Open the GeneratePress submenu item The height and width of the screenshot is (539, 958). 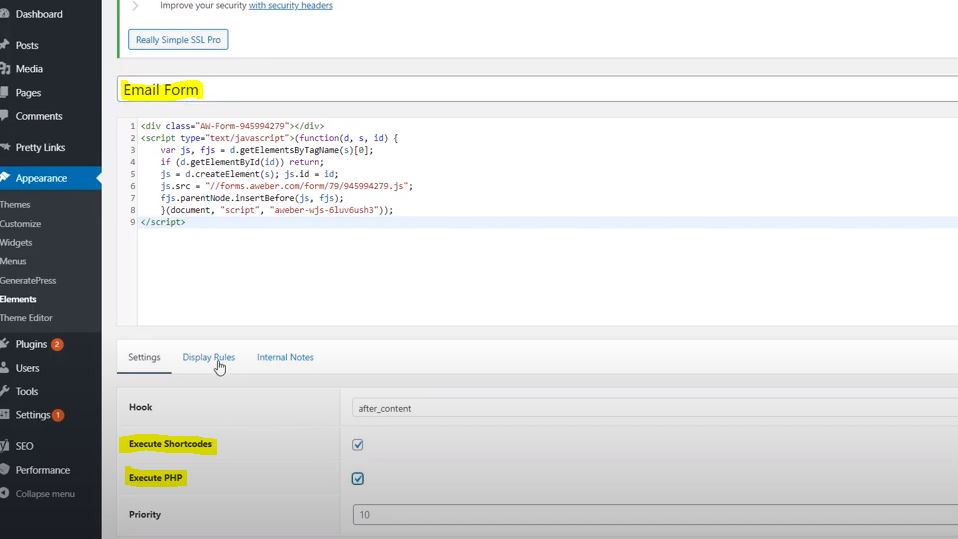(28, 280)
